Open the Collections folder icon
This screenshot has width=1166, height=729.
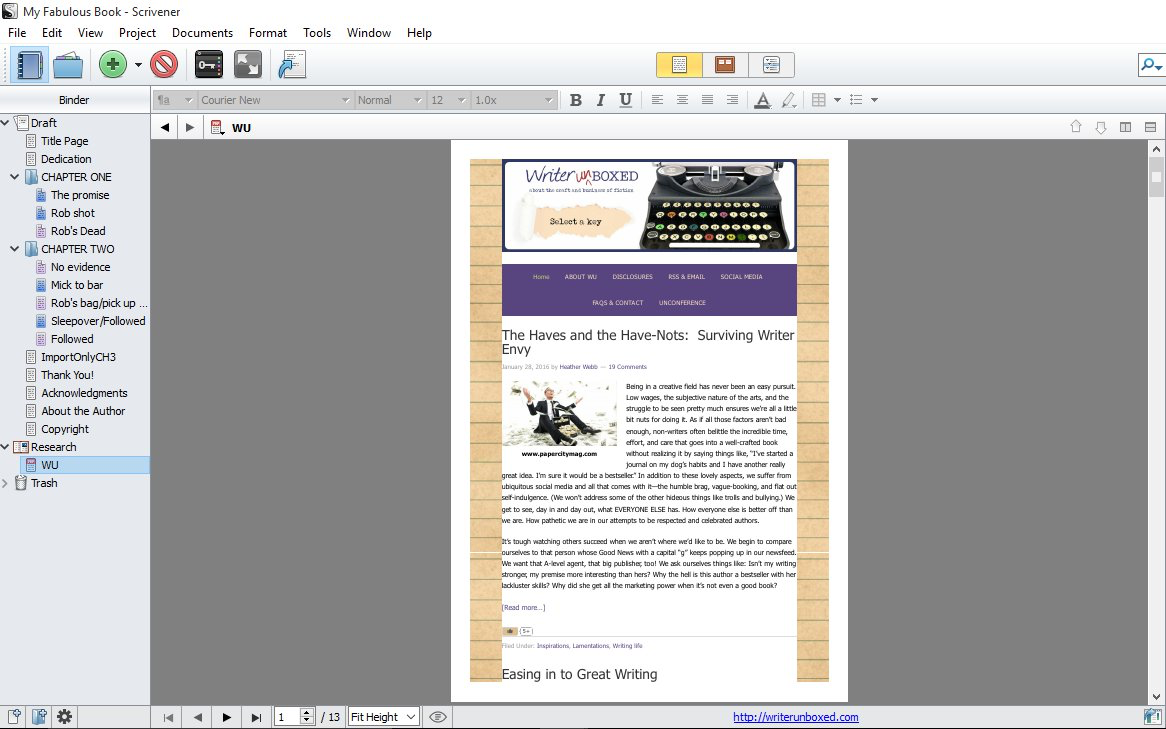tap(68, 65)
